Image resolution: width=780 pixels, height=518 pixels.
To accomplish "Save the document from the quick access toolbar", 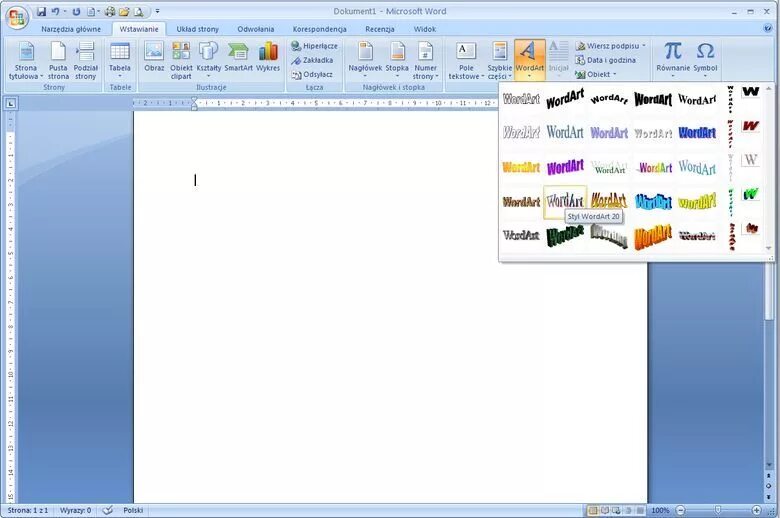I will tap(42, 11).
